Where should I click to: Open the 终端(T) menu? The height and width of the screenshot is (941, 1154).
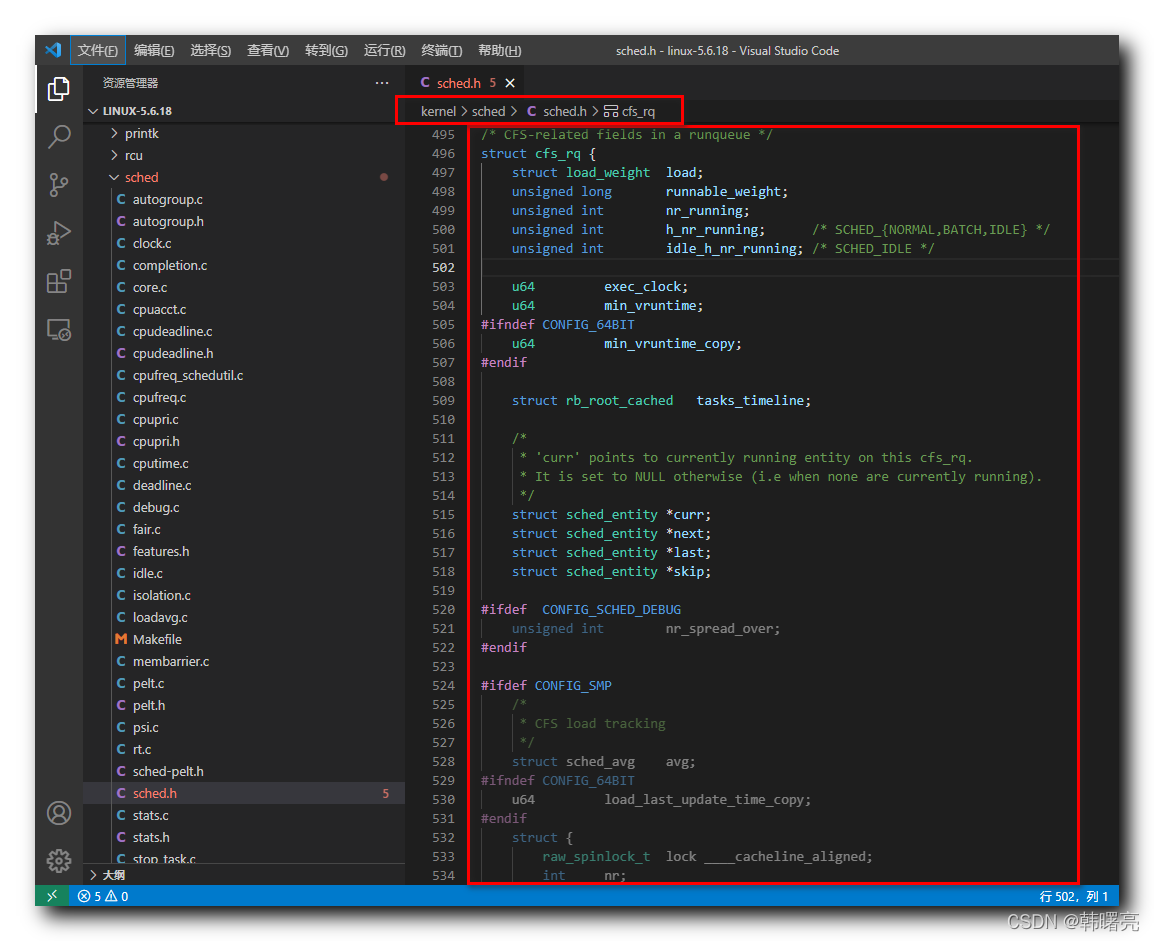442,50
